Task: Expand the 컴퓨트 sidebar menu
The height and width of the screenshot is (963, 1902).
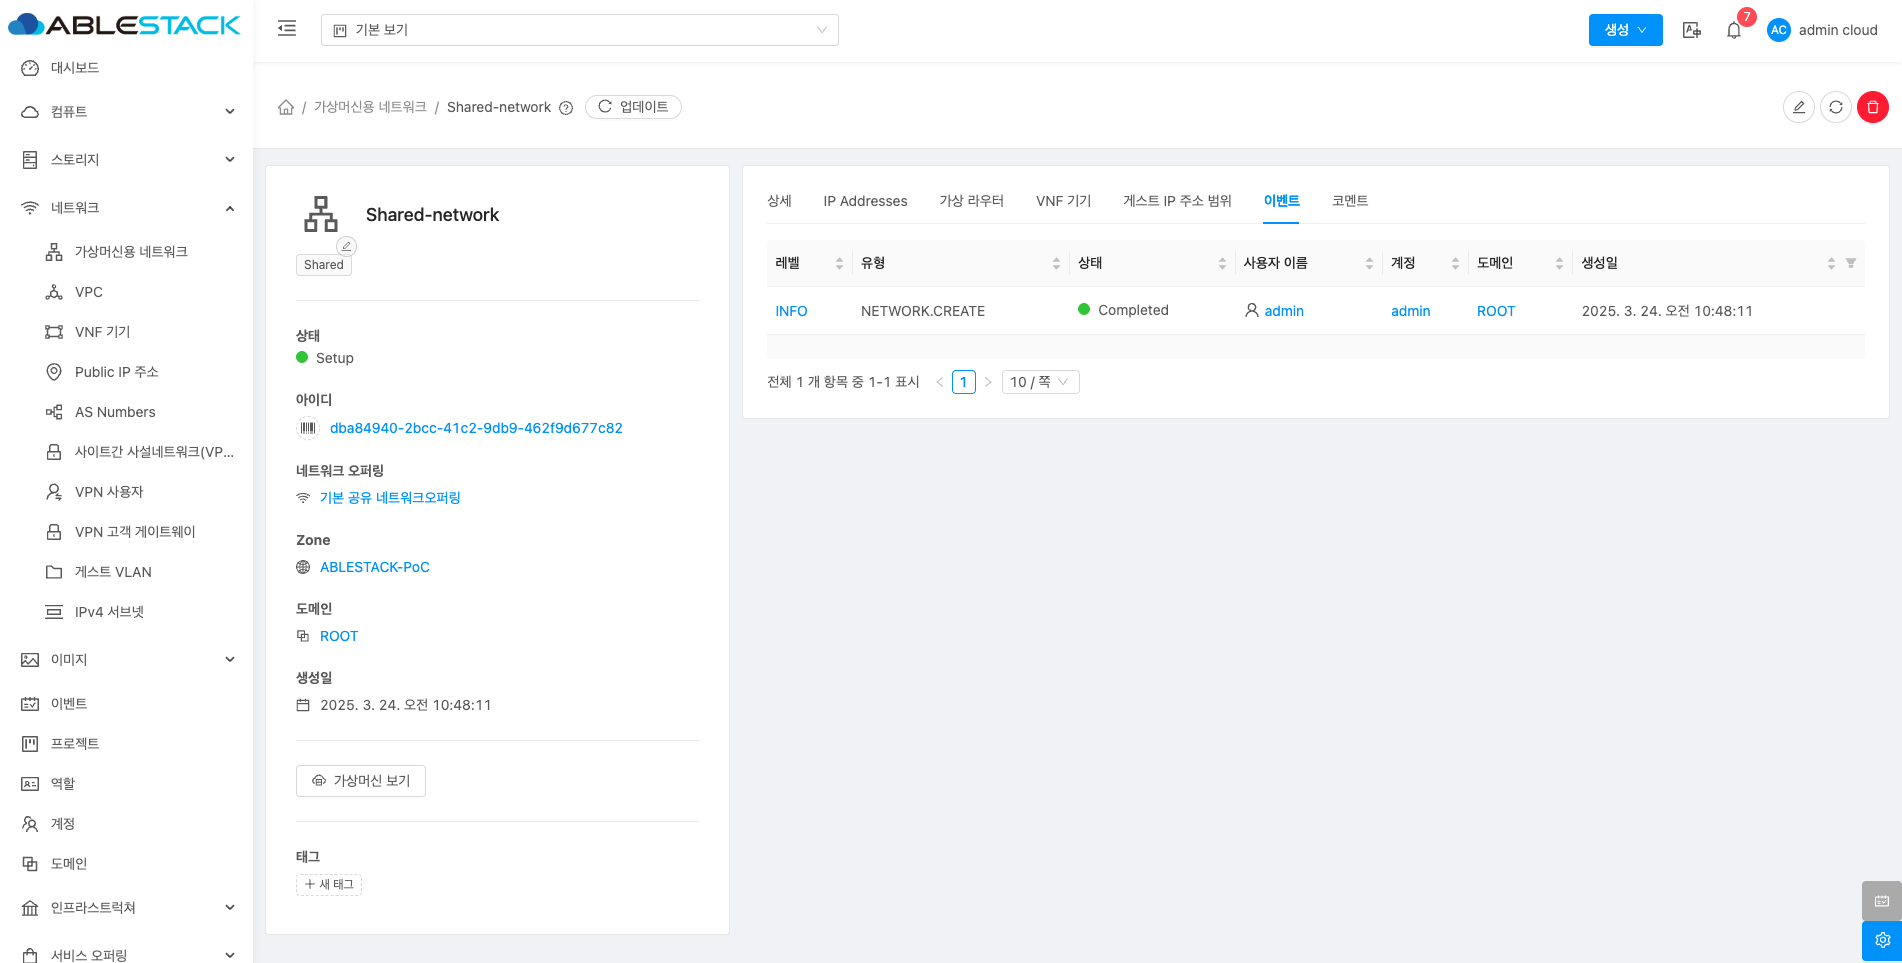Action: click(x=128, y=112)
